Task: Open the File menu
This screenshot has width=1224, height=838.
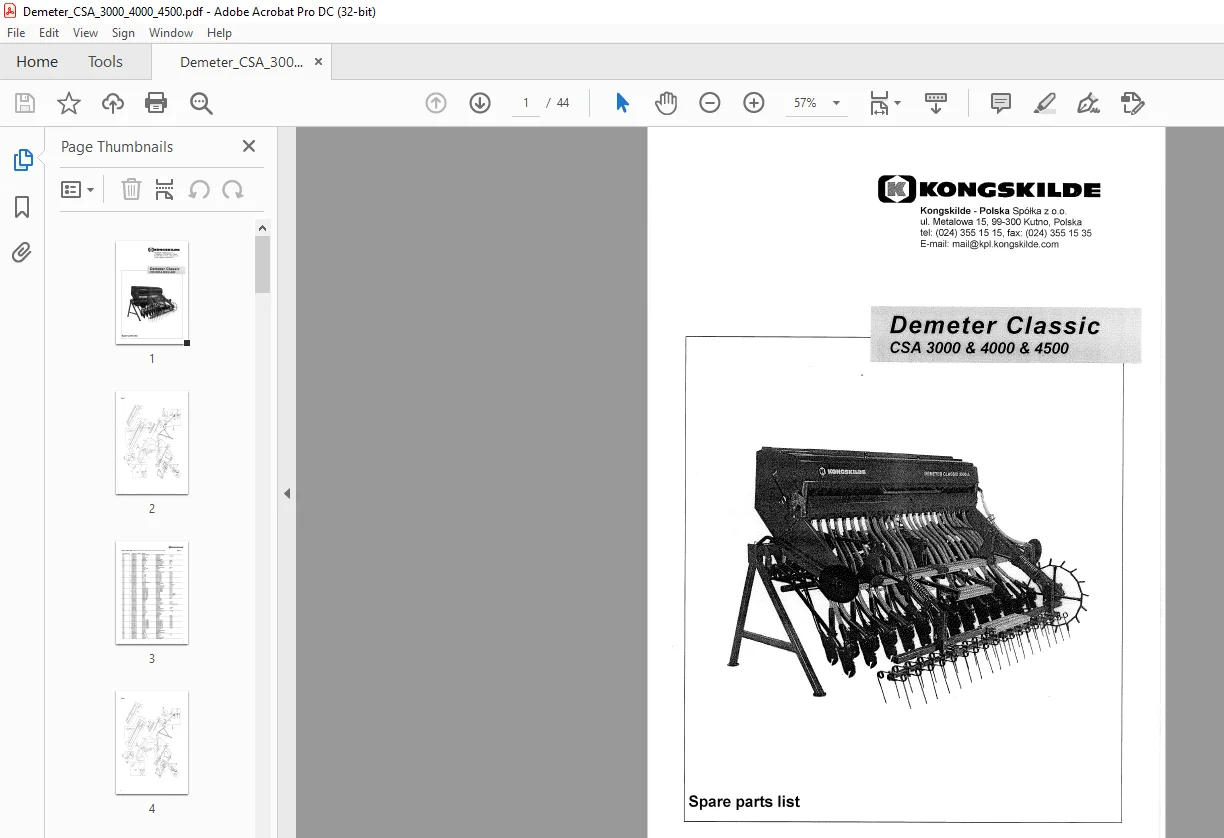Action: [x=16, y=33]
